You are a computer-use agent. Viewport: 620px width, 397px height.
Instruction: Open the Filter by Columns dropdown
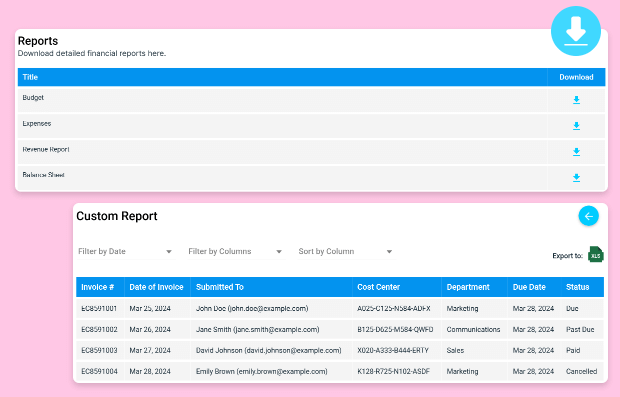[x=235, y=251]
